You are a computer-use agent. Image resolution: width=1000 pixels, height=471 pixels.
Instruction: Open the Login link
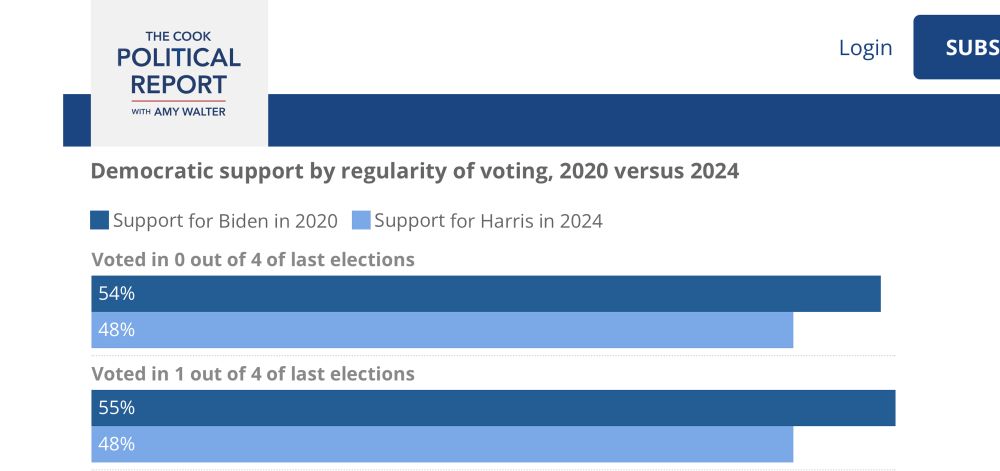865,48
